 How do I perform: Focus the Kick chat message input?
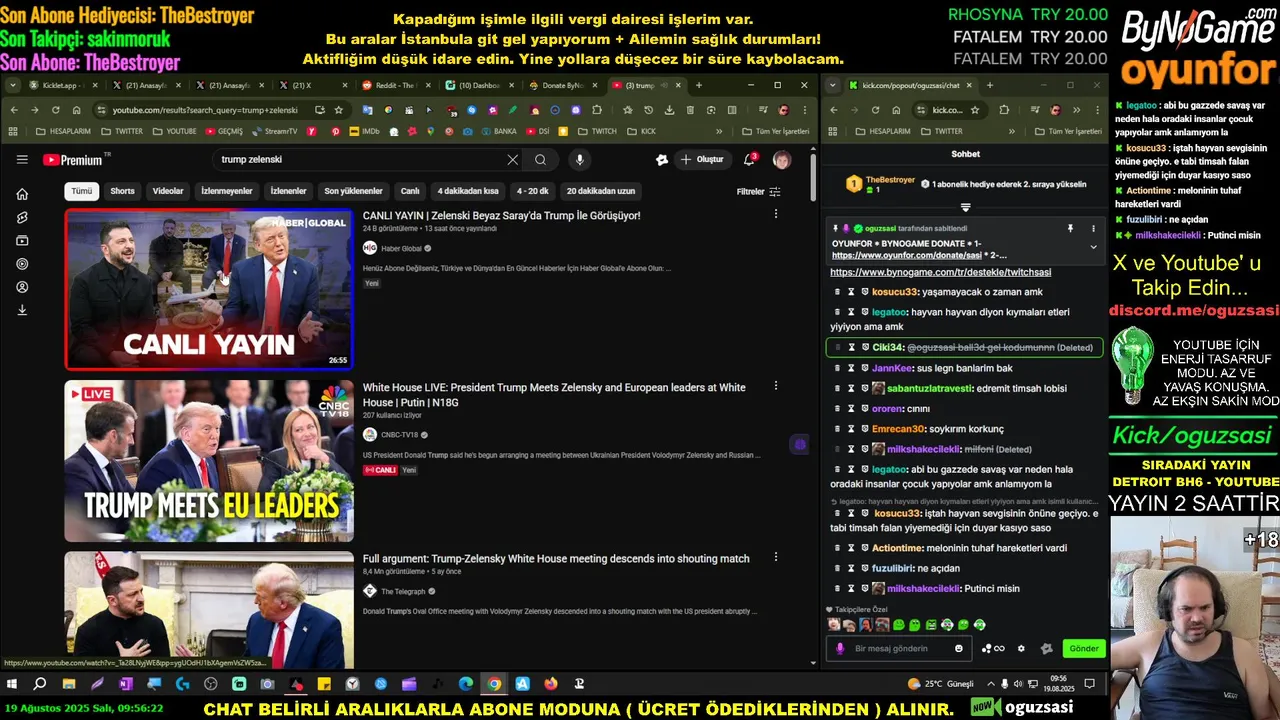click(900, 648)
